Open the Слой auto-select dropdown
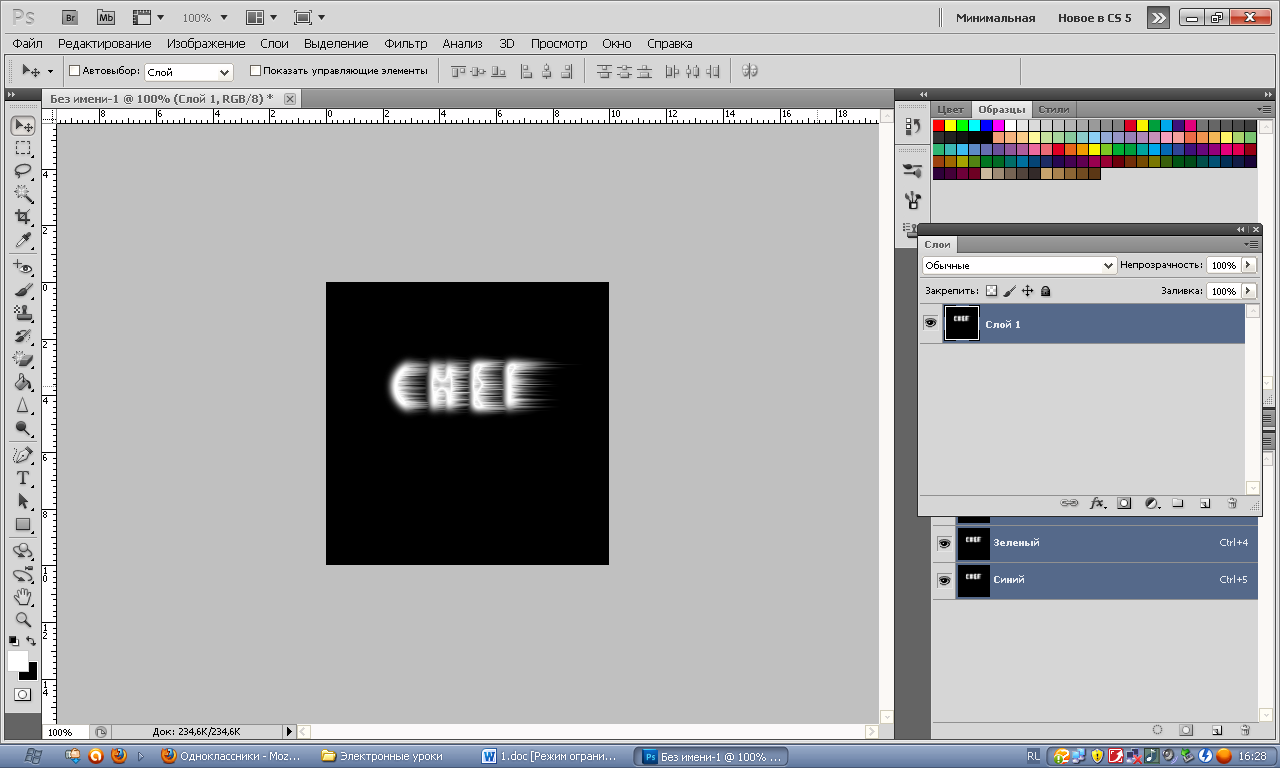This screenshot has width=1280, height=768. coord(189,72)
